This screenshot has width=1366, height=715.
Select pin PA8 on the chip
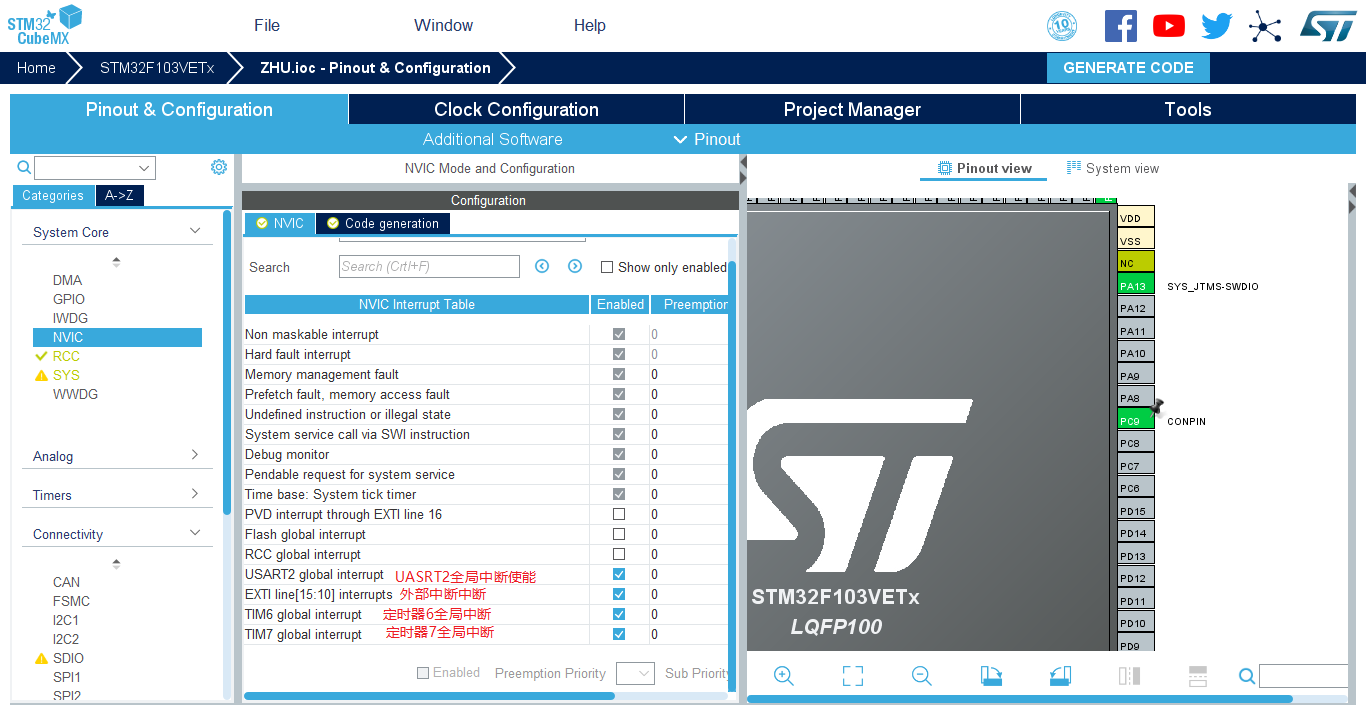click(x=1136, y=398)
